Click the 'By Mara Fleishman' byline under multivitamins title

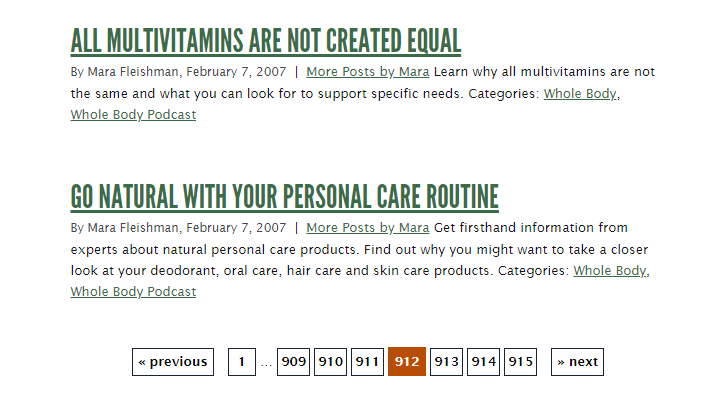[x=125, y=72]
